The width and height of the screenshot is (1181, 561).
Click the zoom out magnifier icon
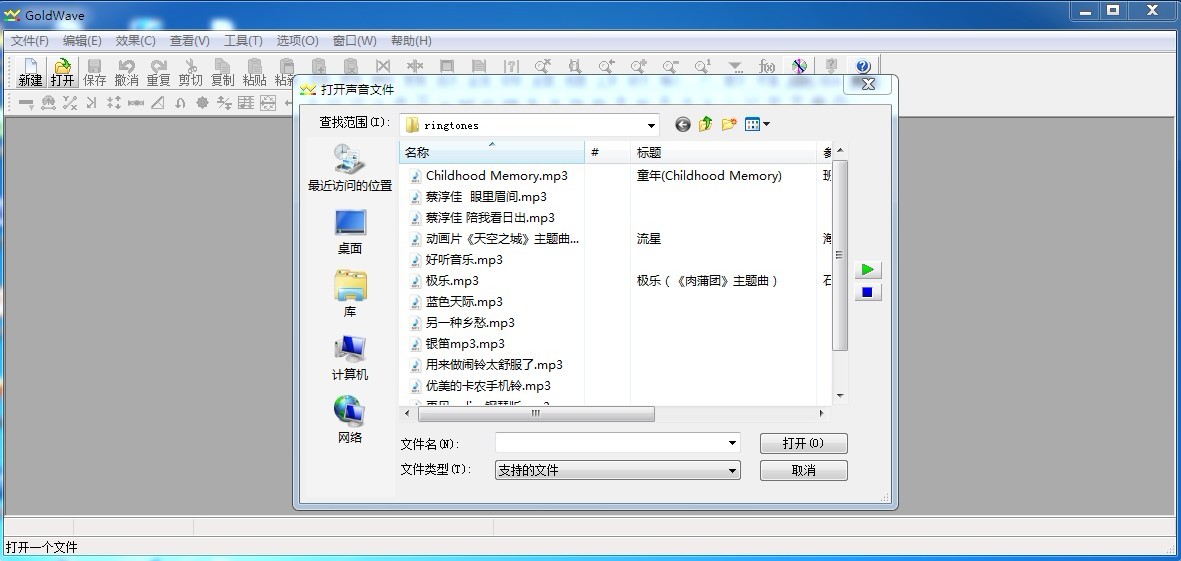[x=671, y=66]
